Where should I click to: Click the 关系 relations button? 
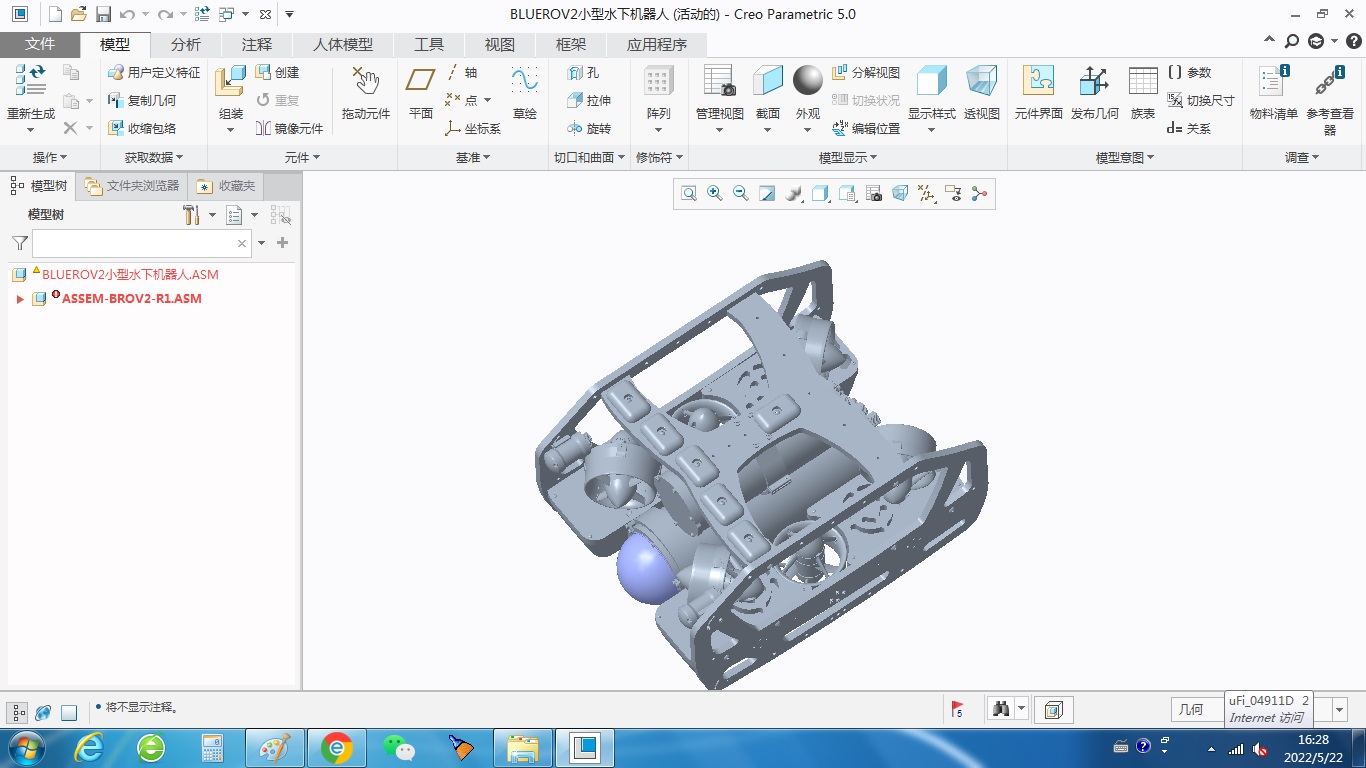click(x=1188, y=129)
